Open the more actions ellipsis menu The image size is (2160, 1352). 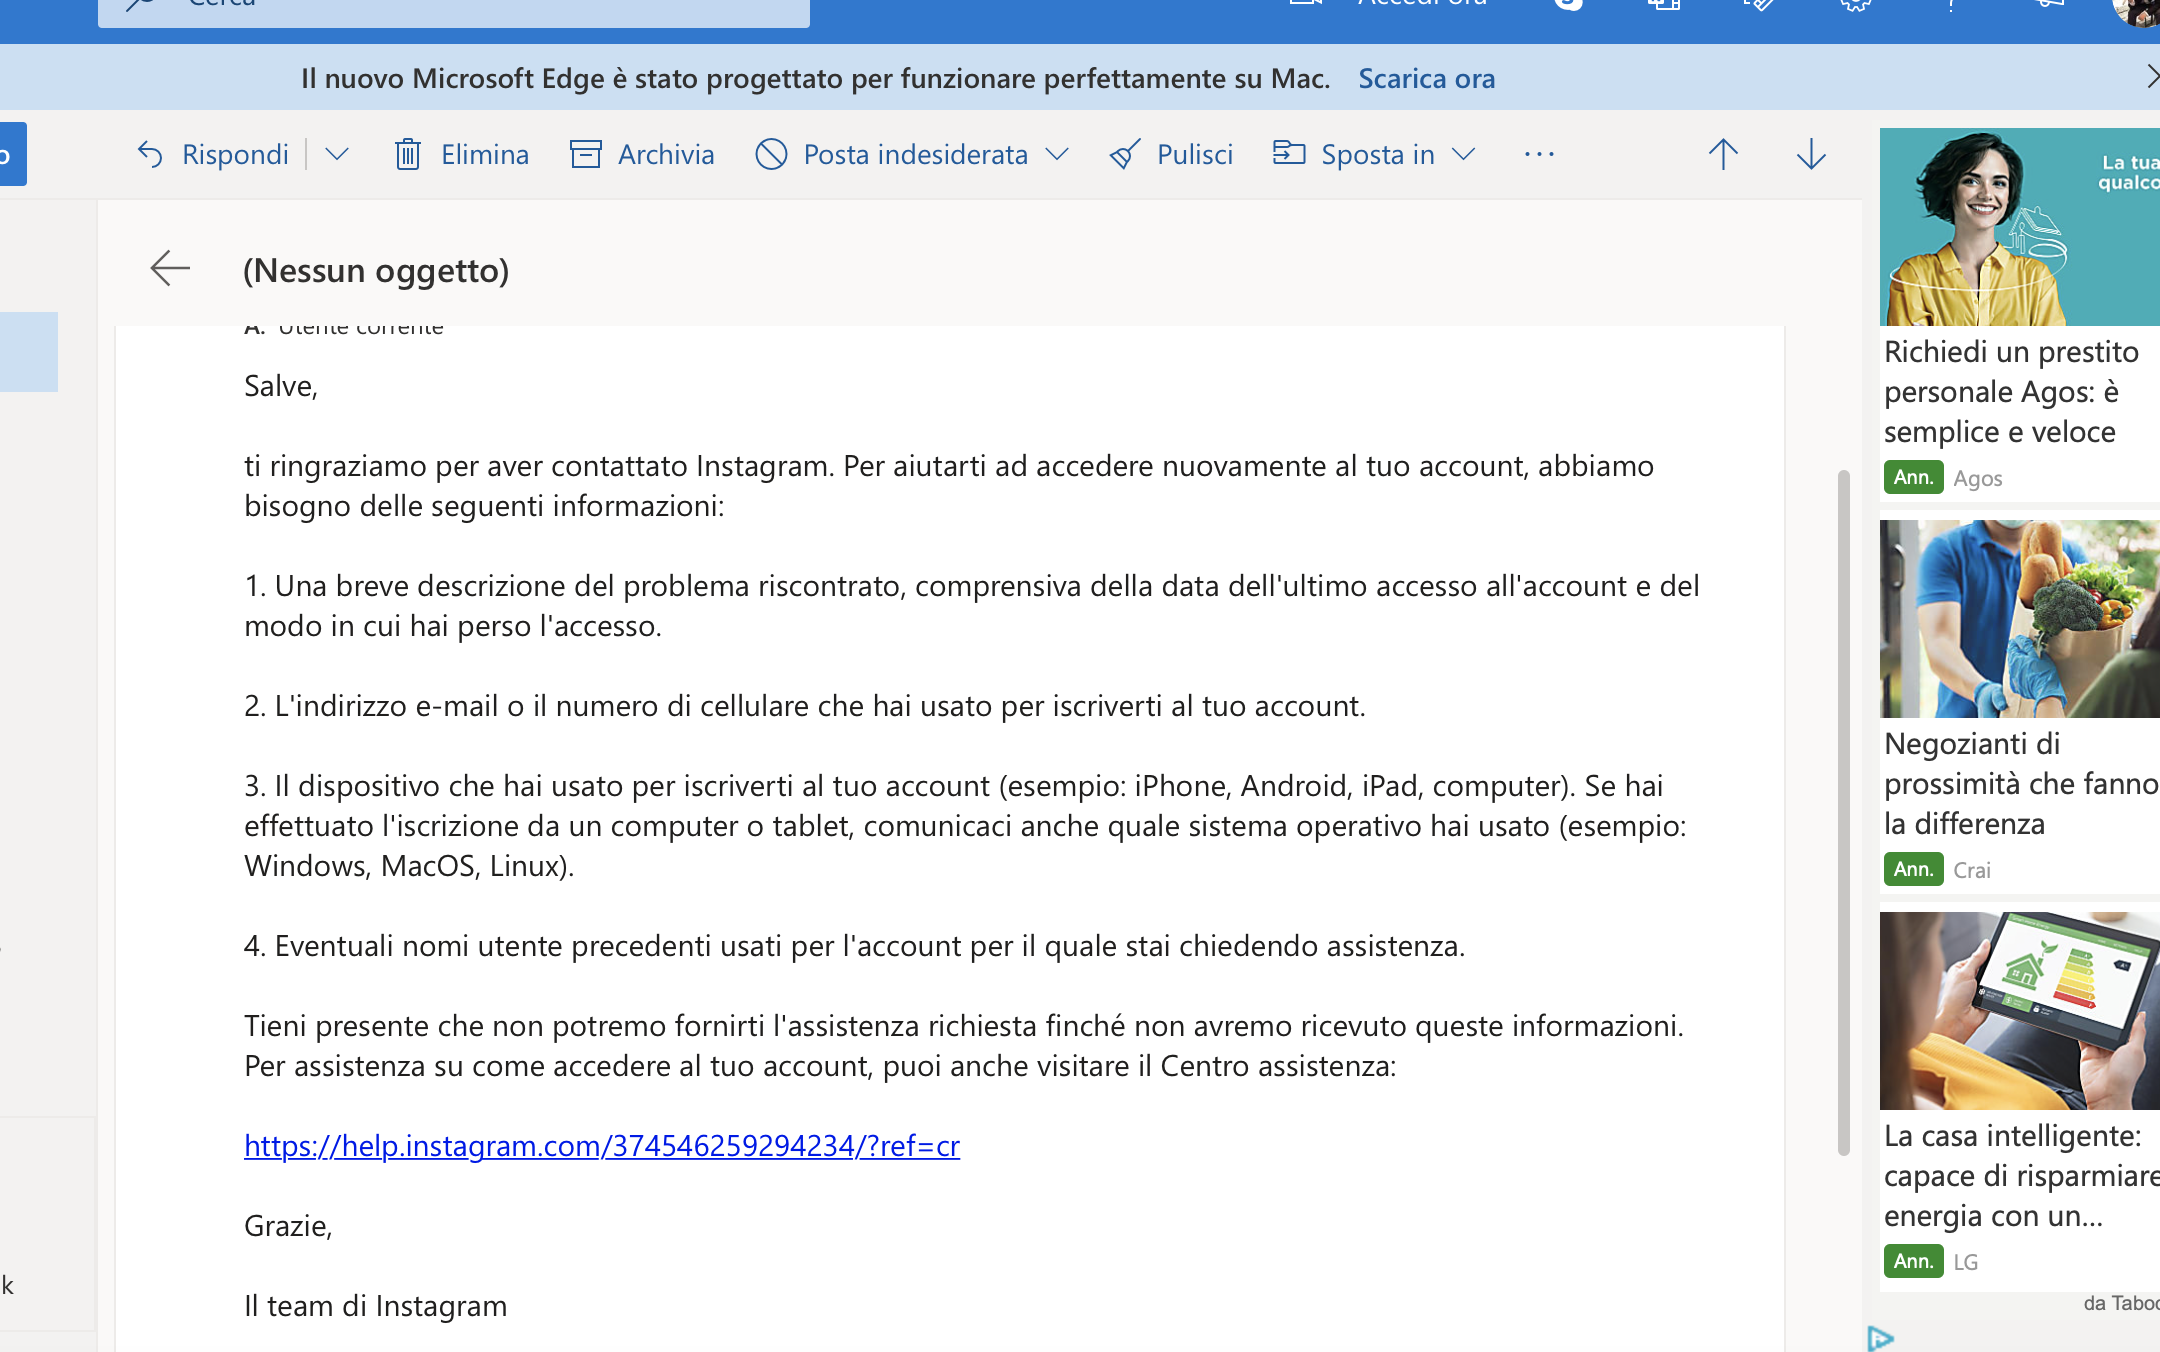1539,154
